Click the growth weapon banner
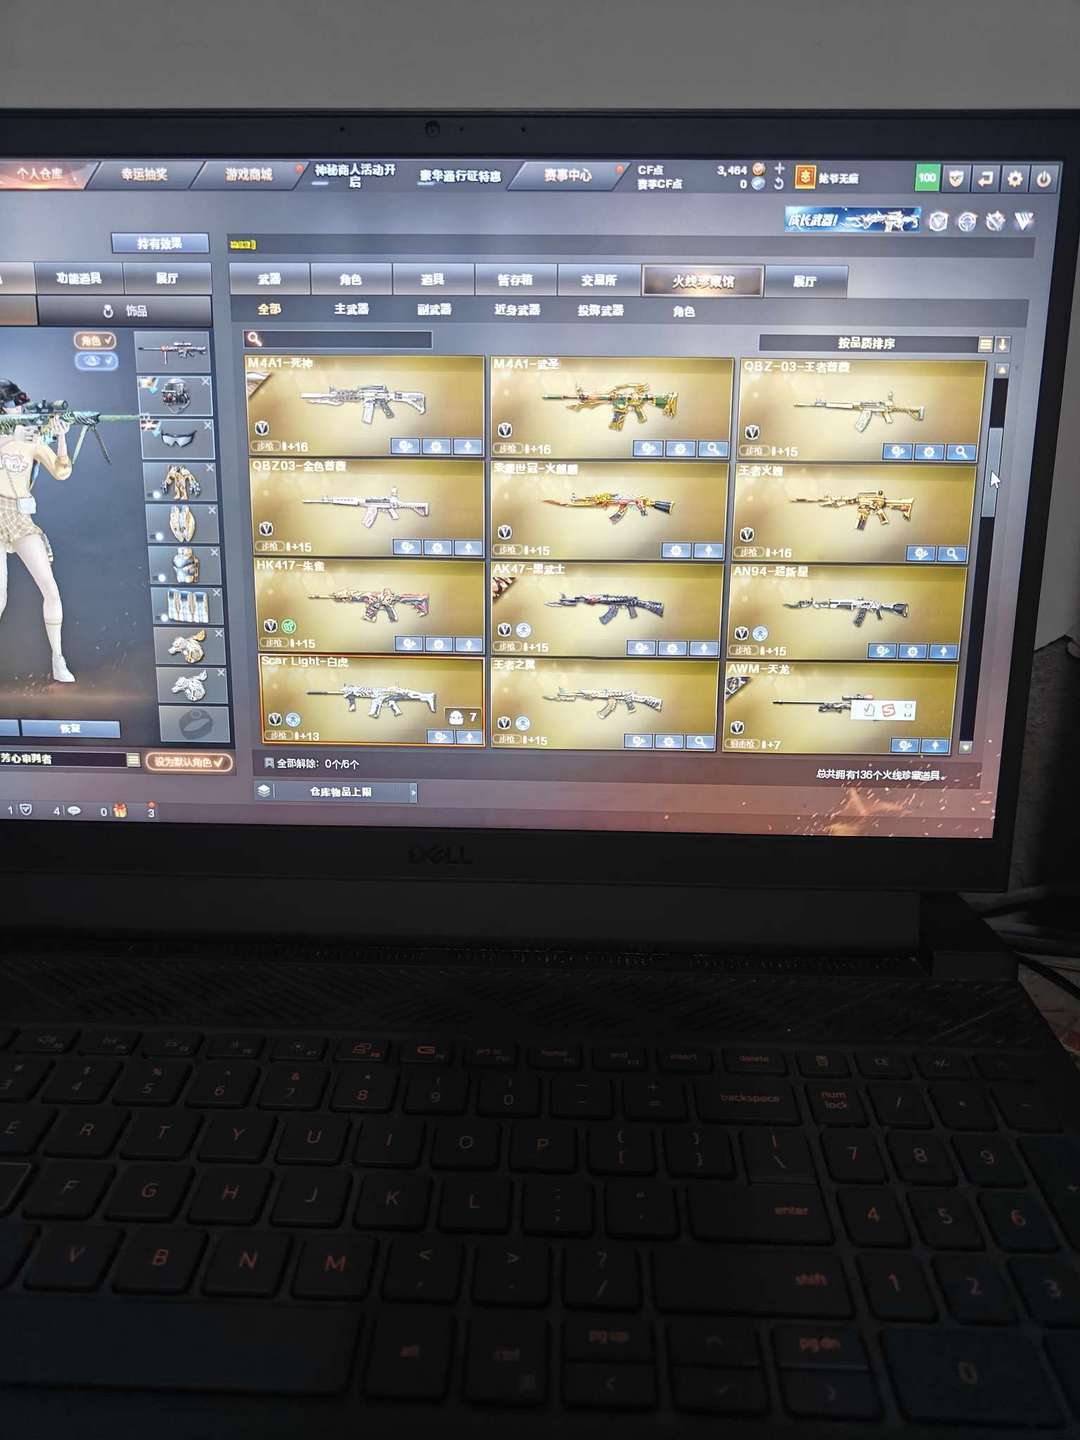Viewport: 1080px width, 1440px height. click(852, 220)
